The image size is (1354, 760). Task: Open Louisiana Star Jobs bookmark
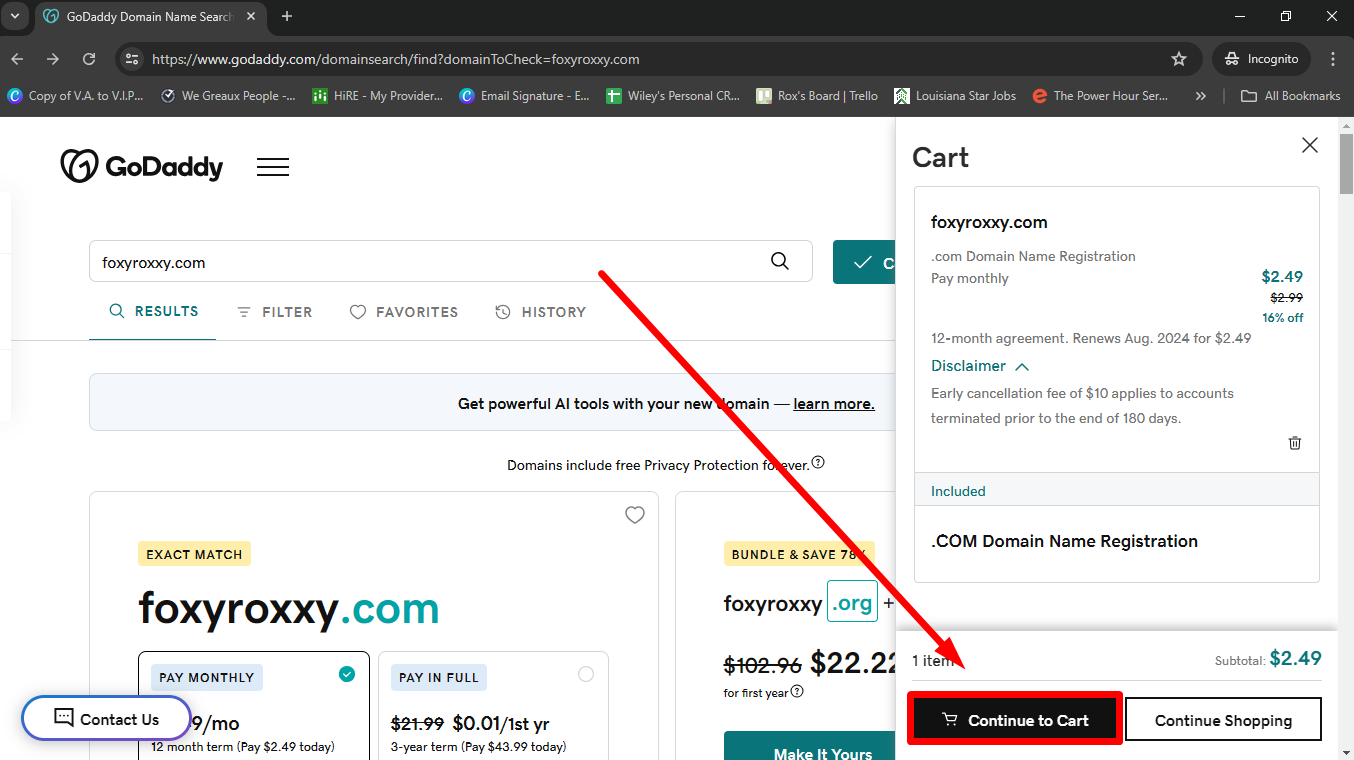[955, 96]
